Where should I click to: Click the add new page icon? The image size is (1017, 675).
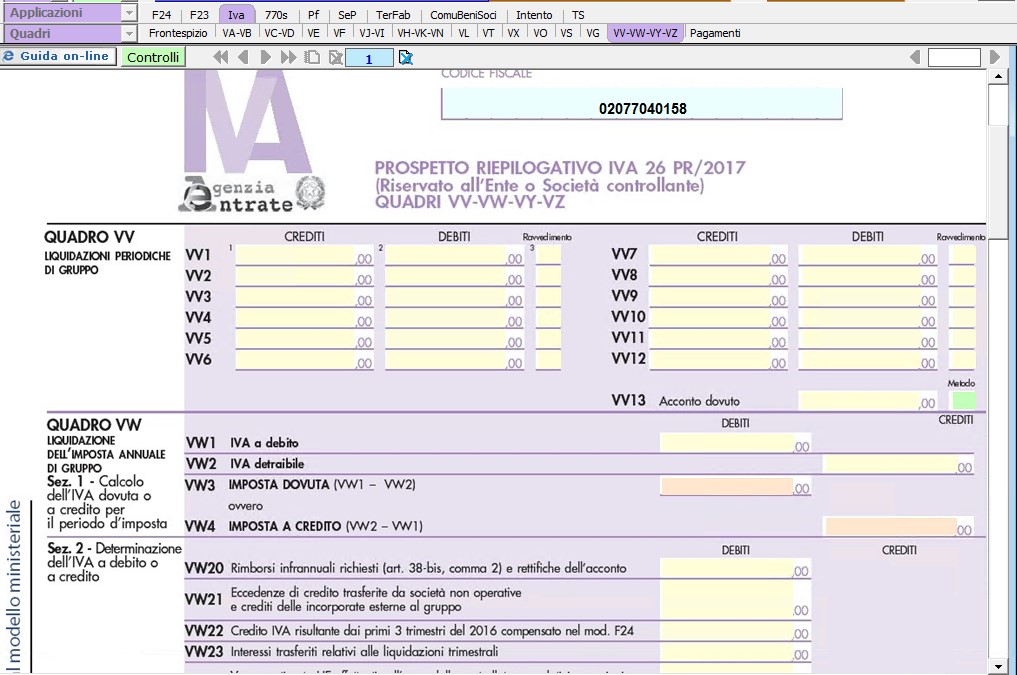click(312, 58)
